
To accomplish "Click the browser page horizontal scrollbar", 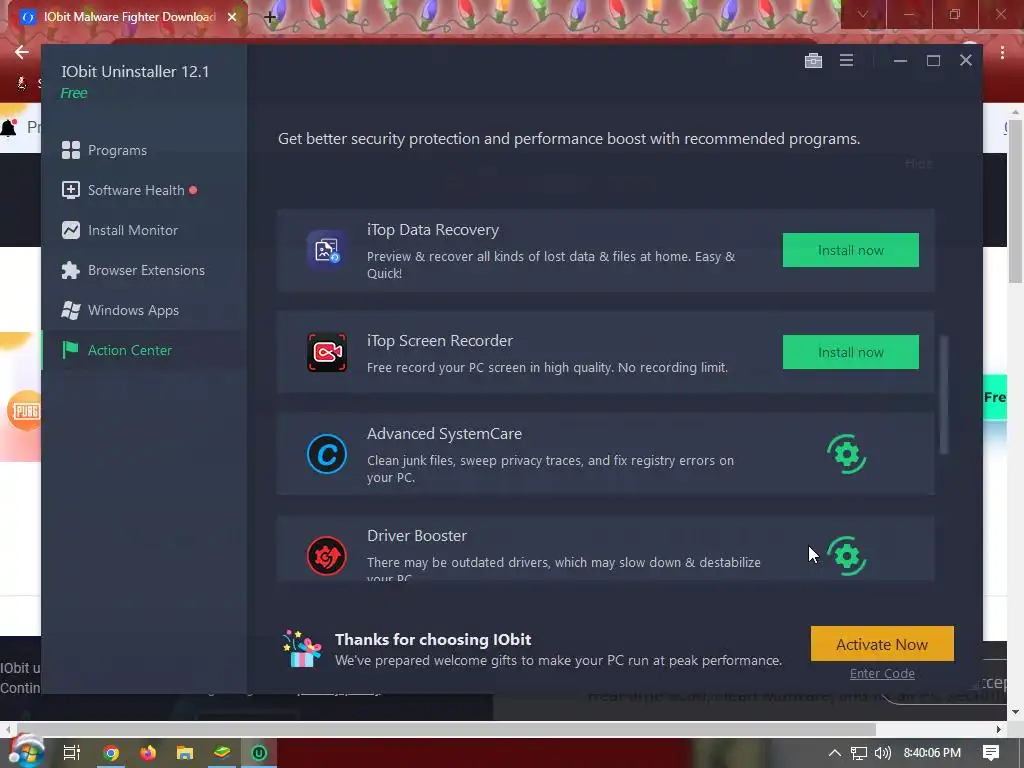I will (x=446, y=729).
